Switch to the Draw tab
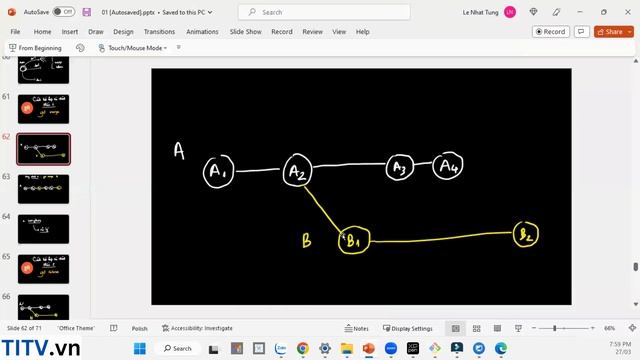Viewport: 640px width, 360px height. point(96,31)
